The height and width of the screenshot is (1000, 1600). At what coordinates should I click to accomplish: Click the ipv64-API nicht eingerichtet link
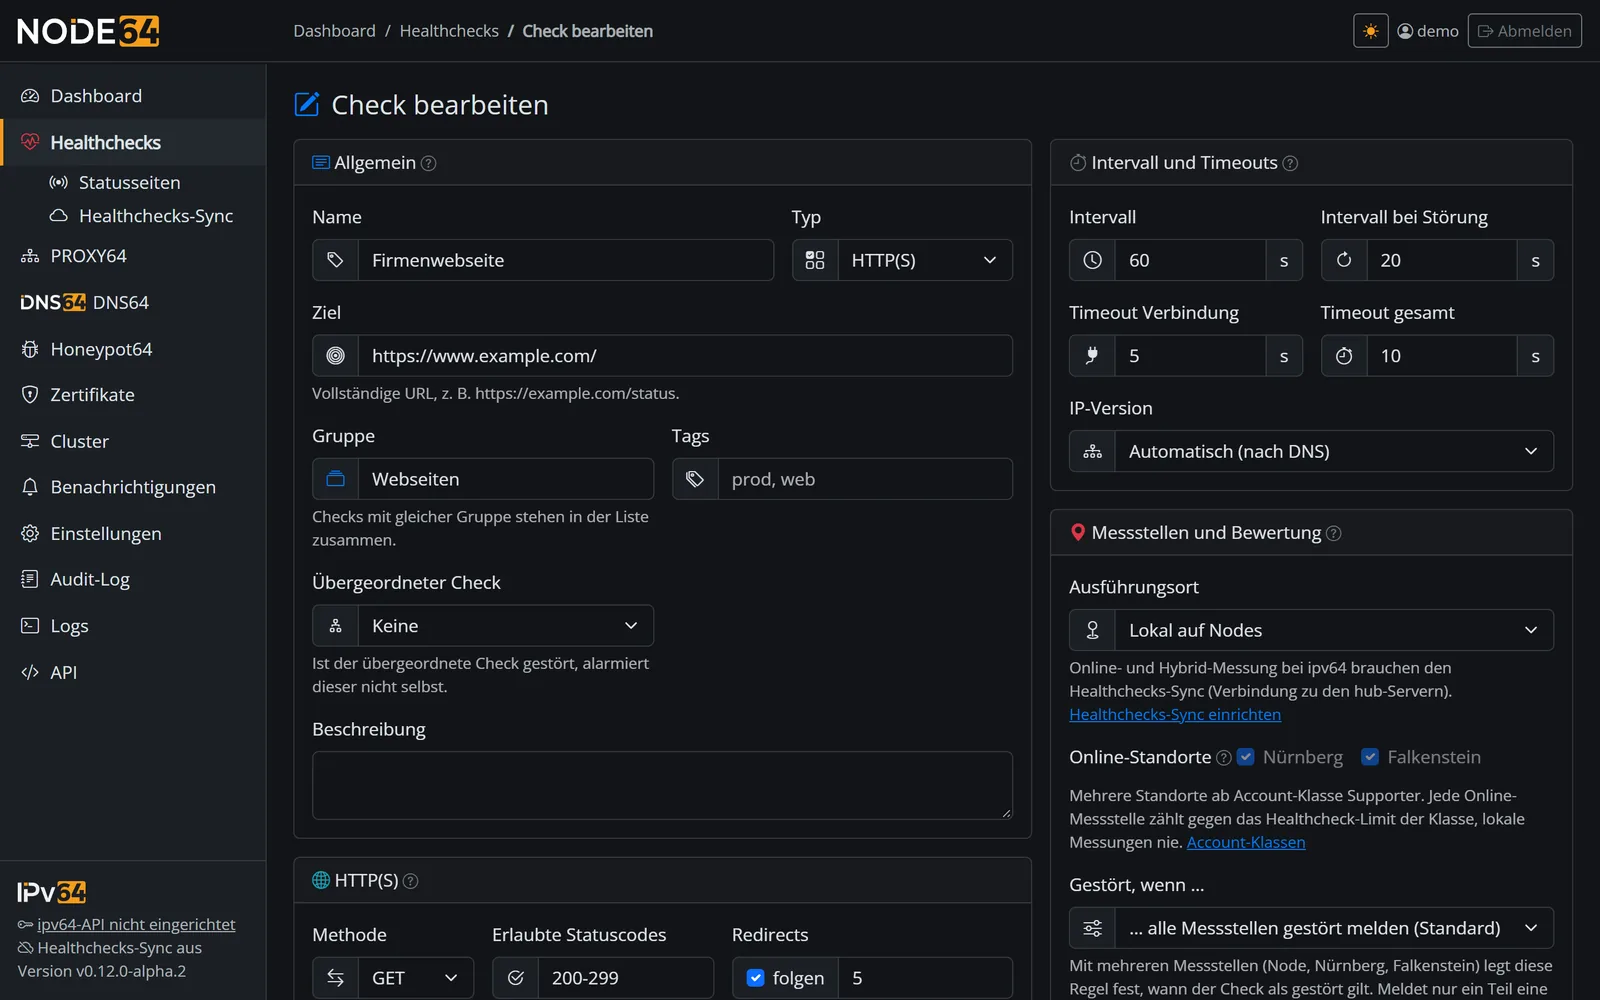[136, 925]
